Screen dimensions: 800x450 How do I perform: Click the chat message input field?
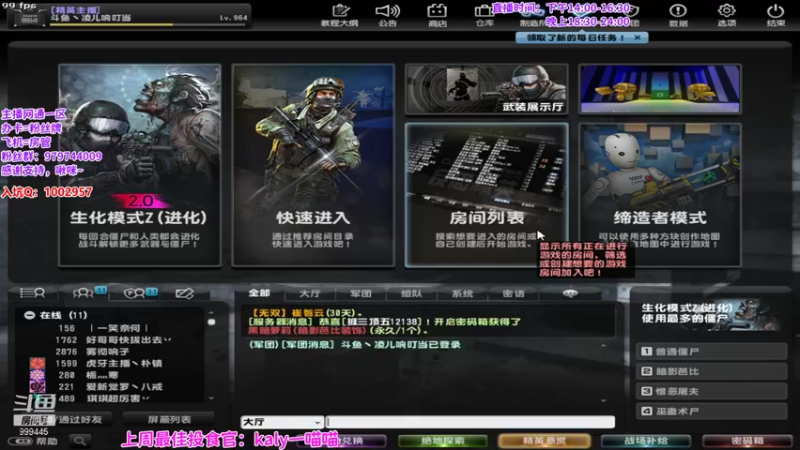click(470, 422)
